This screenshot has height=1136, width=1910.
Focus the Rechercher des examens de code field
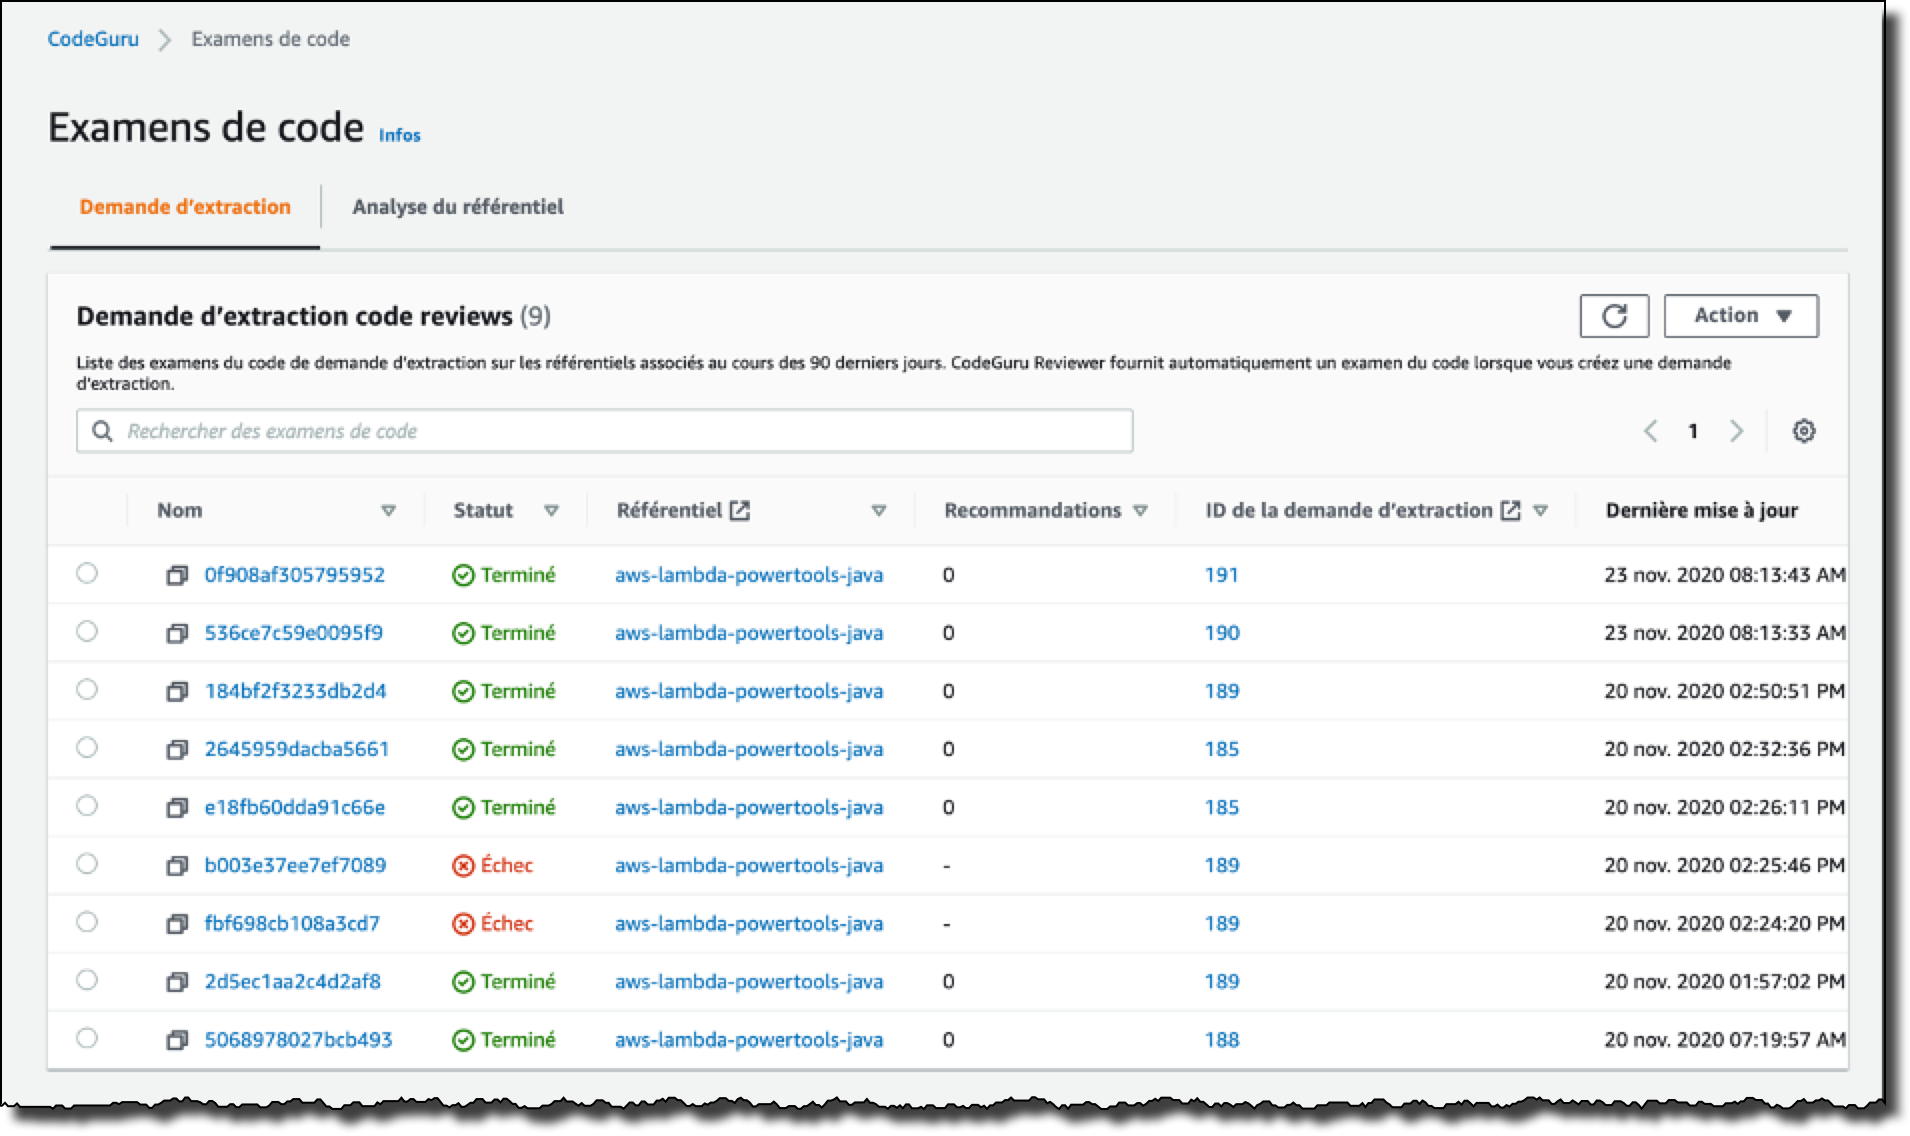[605, 431]
